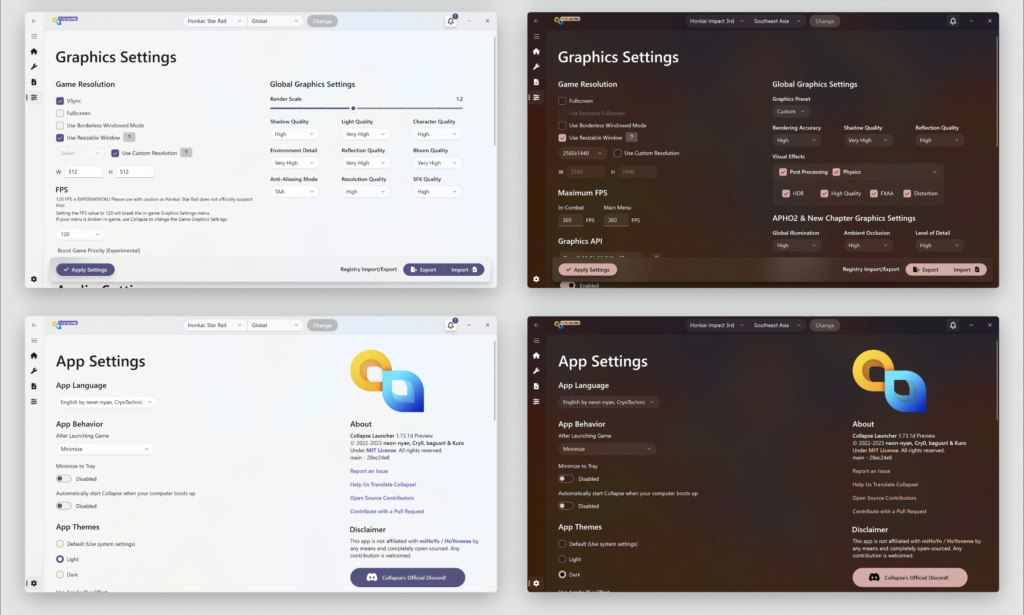
Task: Toggle the hamburger menu in the light Graphics Settings window
Action: click(x=34, y=36)
